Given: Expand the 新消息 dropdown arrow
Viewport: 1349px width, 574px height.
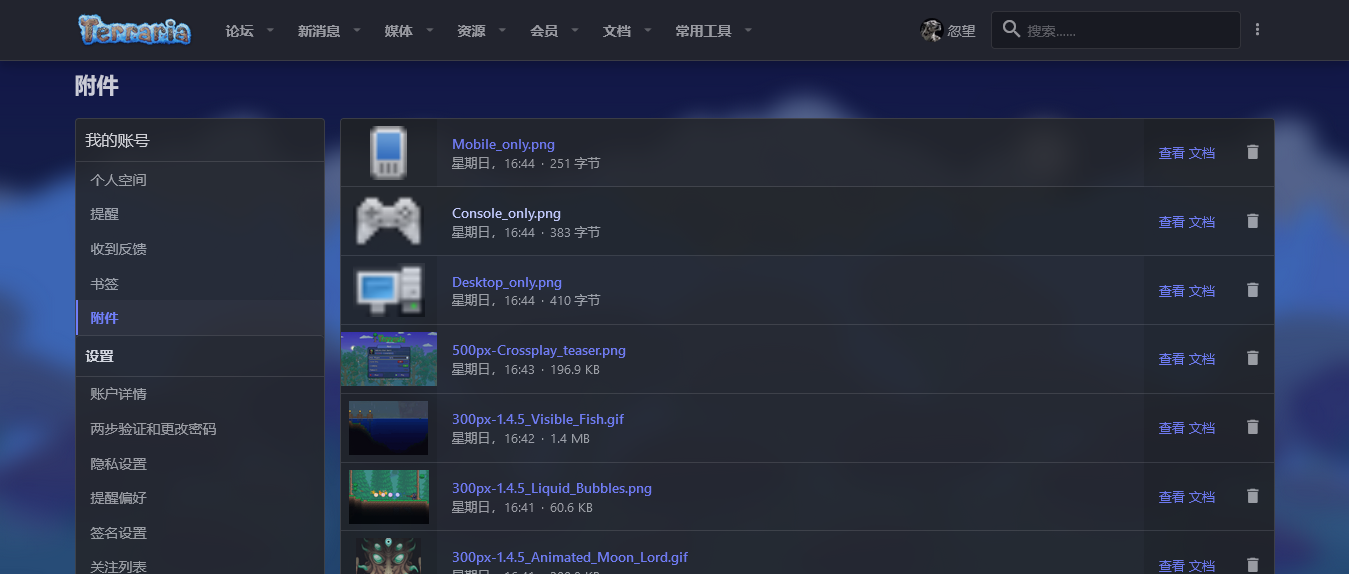Looking at the screenshot, I should click(x=357, y=31).
